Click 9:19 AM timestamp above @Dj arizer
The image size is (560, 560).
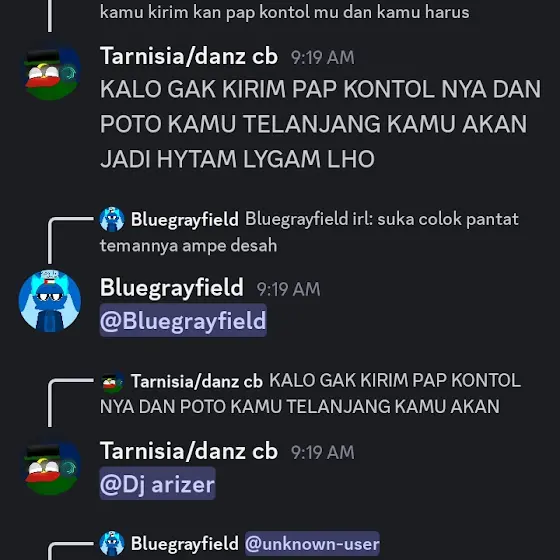point(322,452)
